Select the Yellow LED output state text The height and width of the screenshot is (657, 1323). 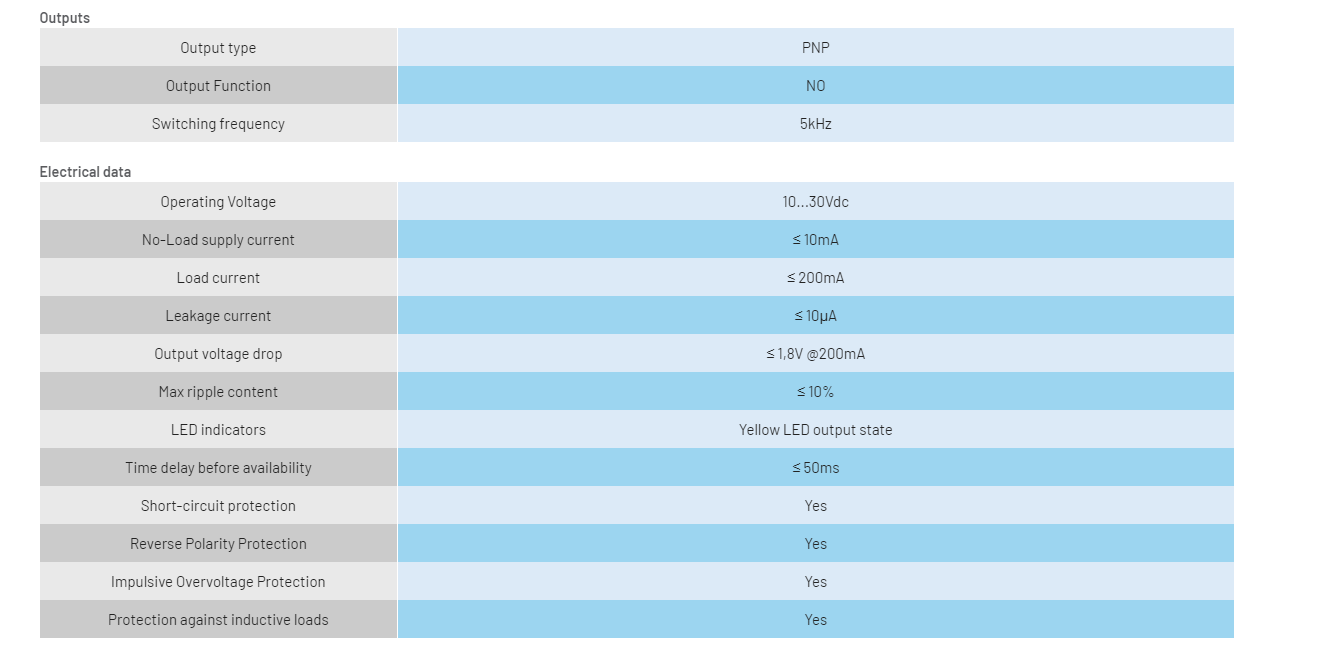click(x=815, y=430)
